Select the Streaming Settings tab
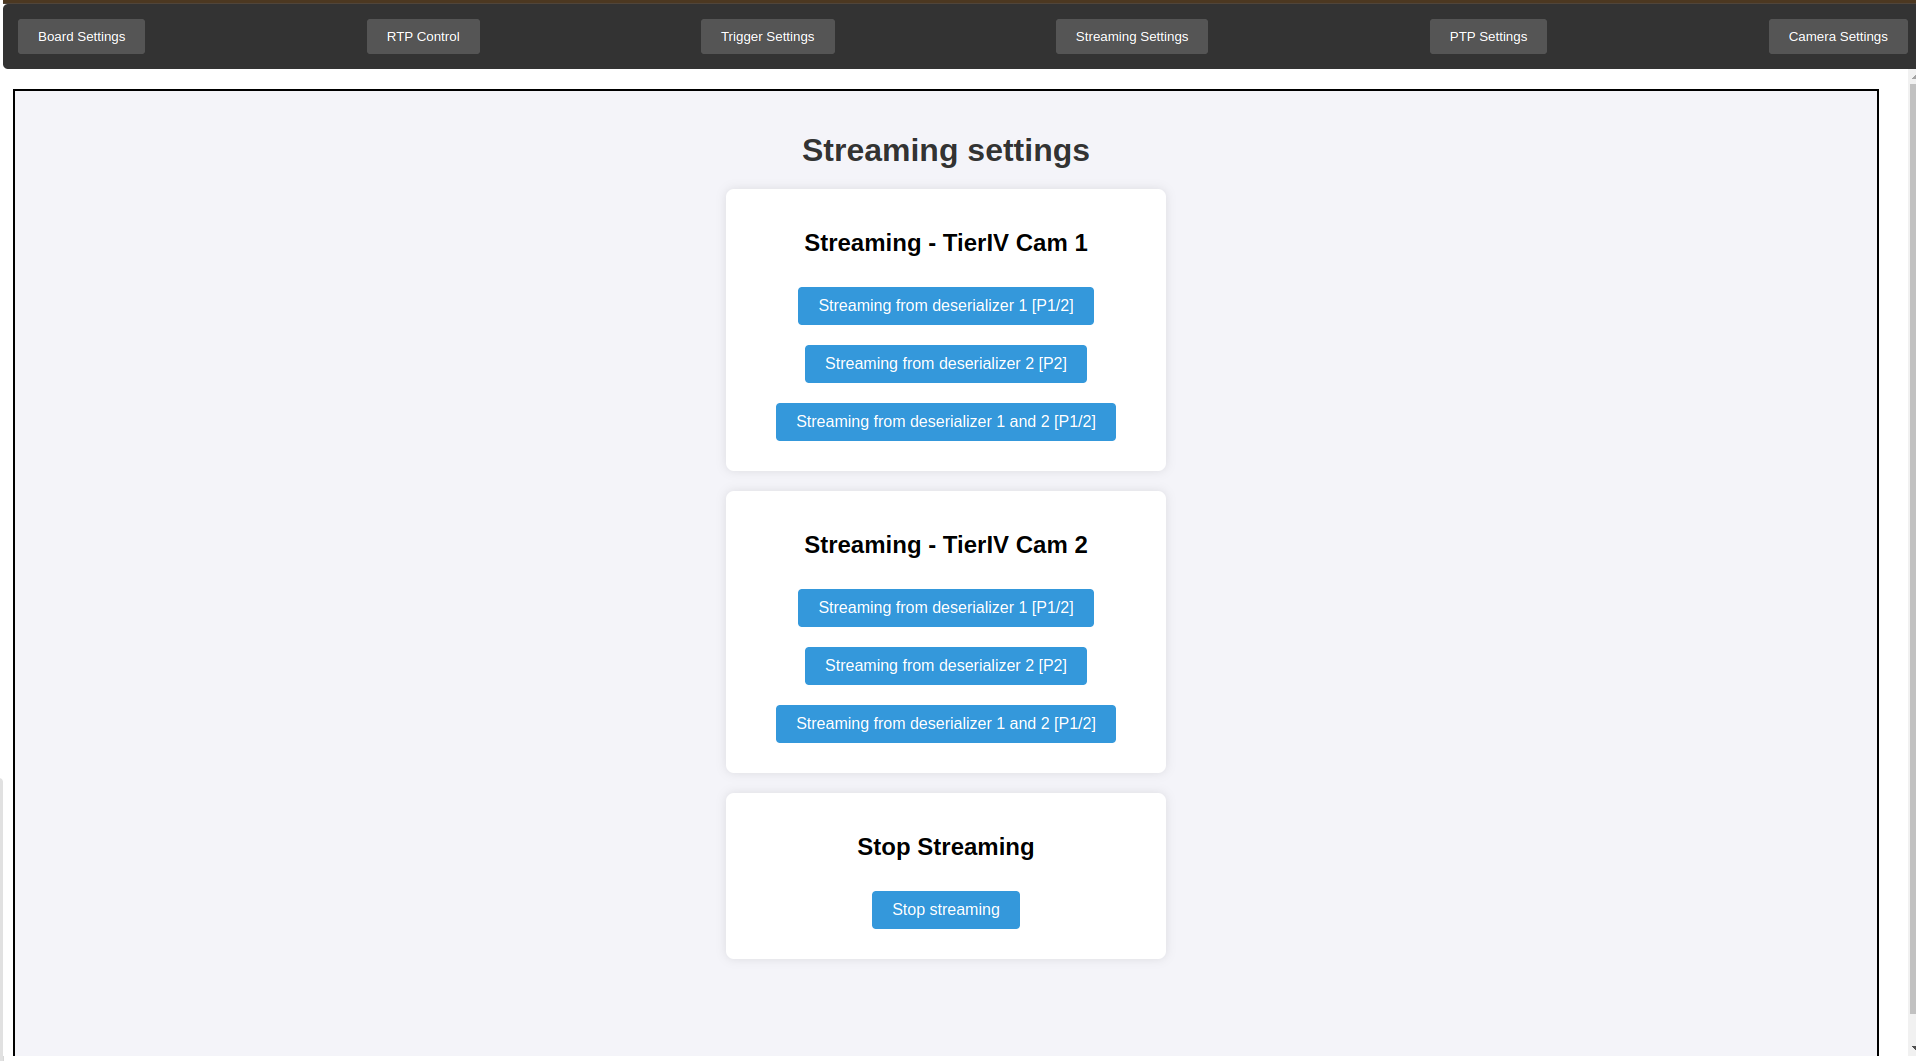 [1132, 37]
